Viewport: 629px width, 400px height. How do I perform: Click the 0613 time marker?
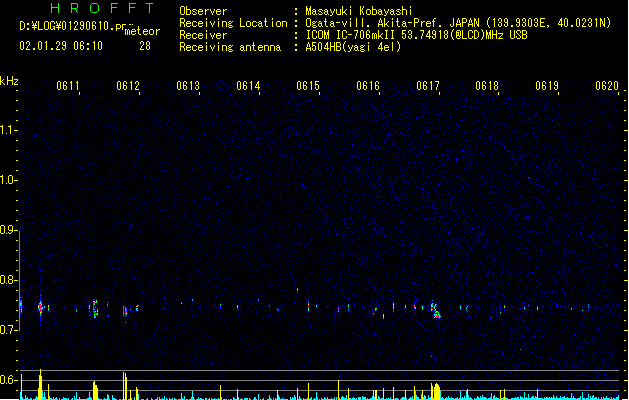point(188,86)
